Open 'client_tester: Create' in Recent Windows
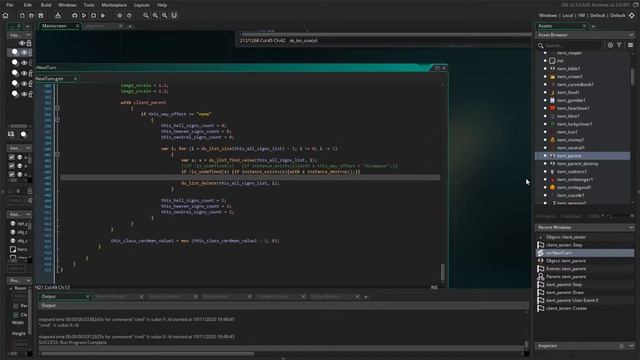640x360 pixels. pyautogui.click(x=566, y=309)
